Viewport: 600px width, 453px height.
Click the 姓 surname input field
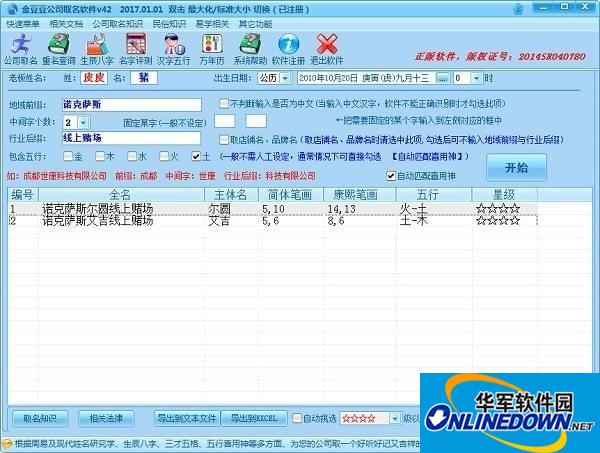coord(94,78)
